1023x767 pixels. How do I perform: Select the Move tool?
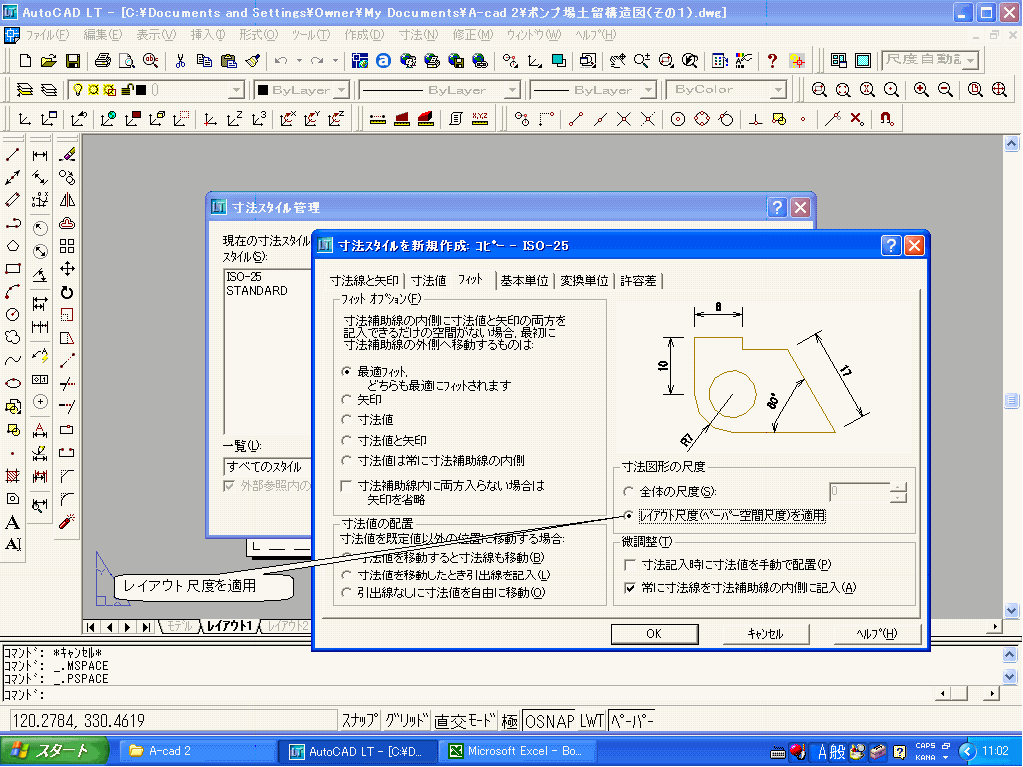(67, 269)
